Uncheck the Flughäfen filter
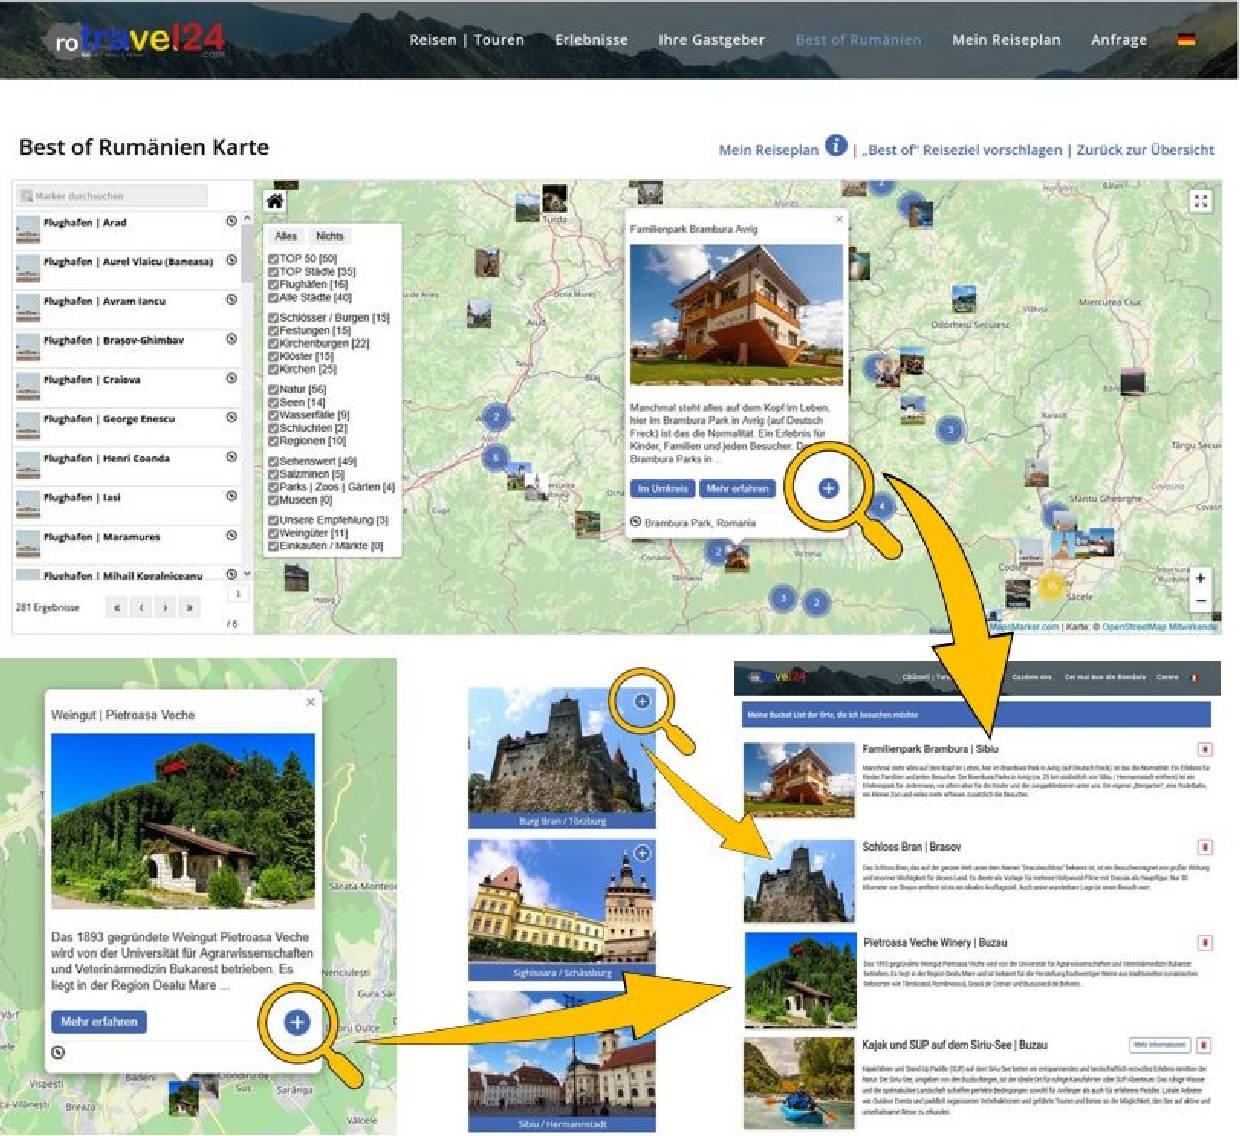Viewport: 1240px width, 1136px height. pyautogui.click(x=273, y=284)
